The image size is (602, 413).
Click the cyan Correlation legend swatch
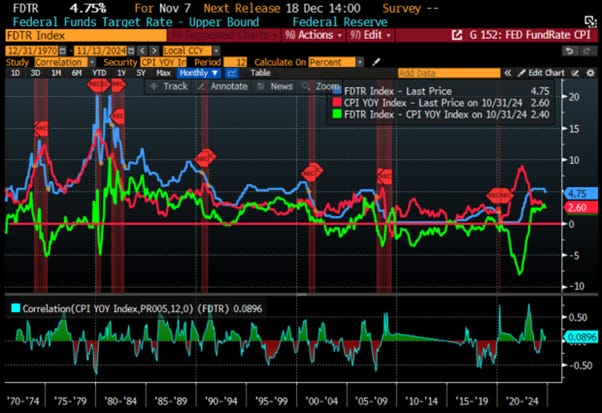click(x=16, y=308)
